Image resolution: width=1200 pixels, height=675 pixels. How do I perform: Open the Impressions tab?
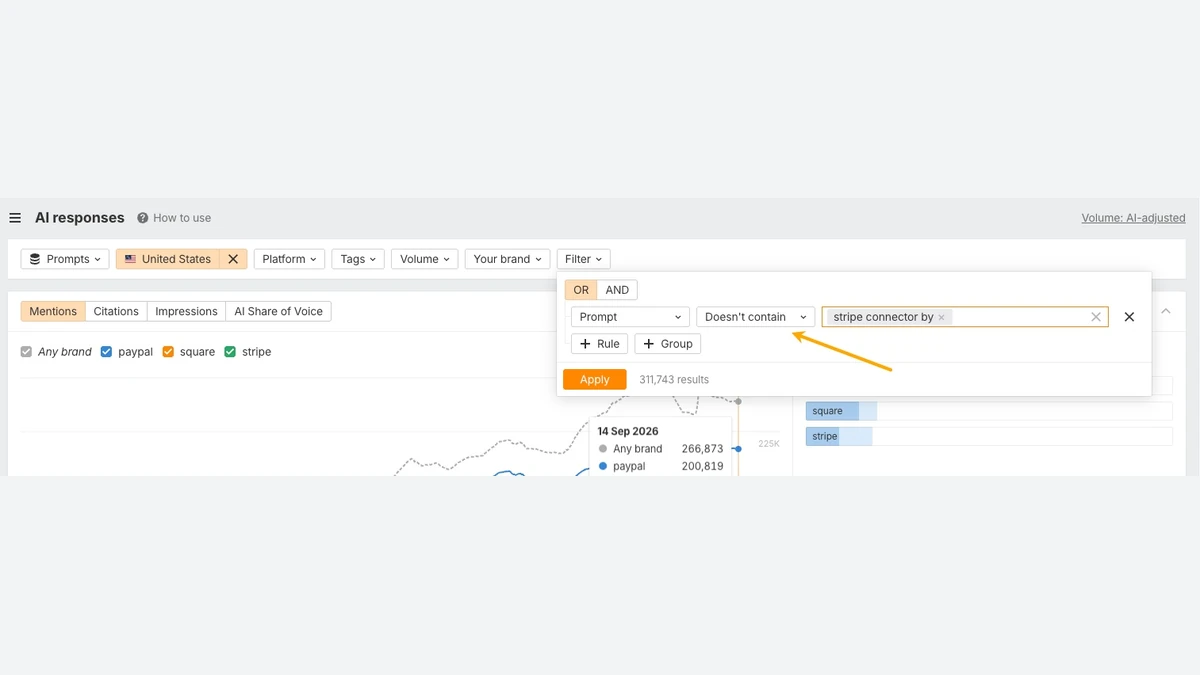[x=186, y=312]
